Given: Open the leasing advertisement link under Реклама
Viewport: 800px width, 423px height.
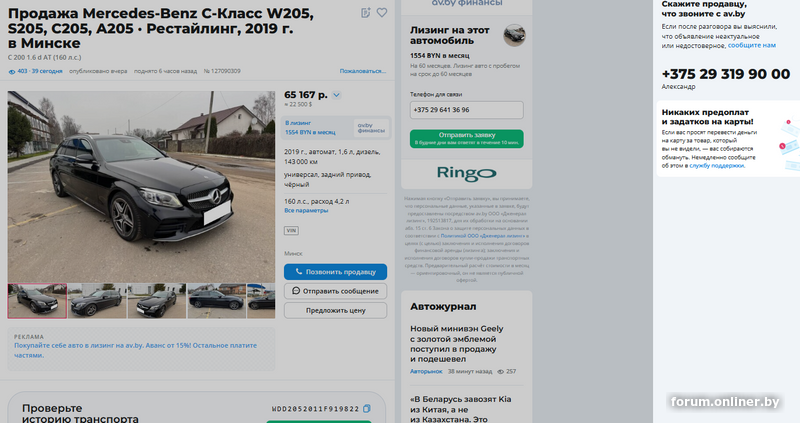Looking at the screenshot, I should coord(135,350).
